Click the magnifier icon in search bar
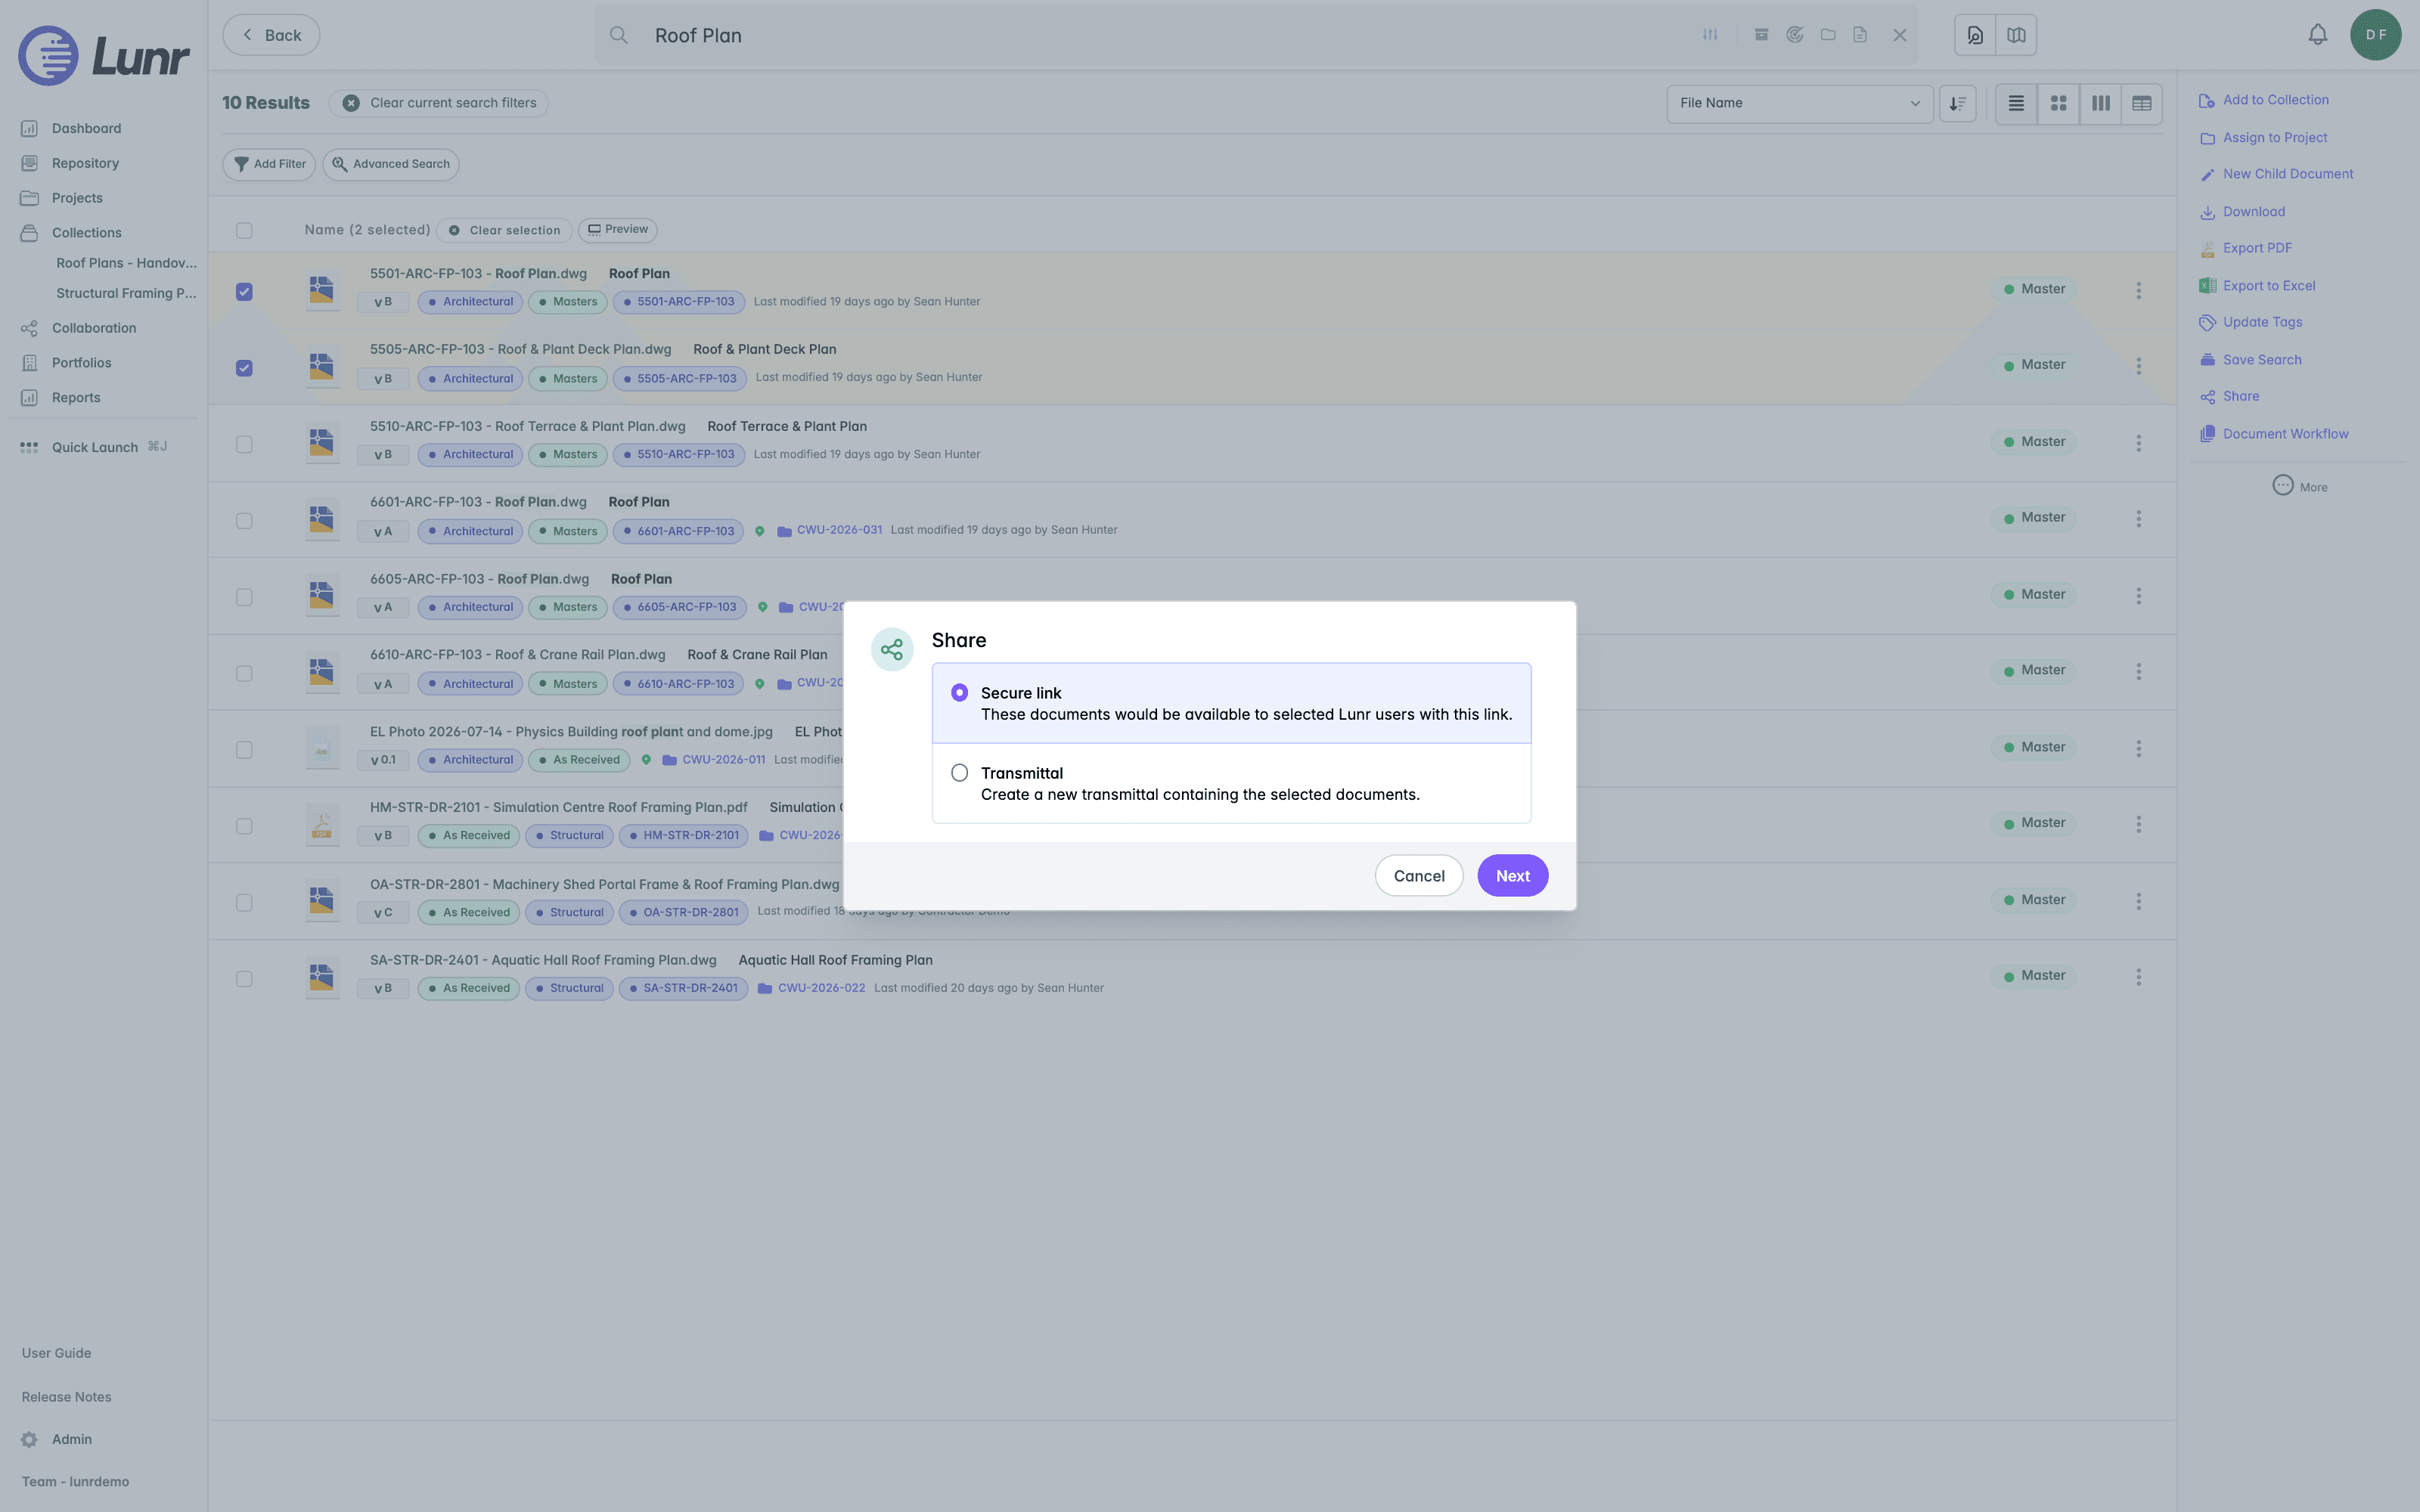 click(x=619, y=35)
